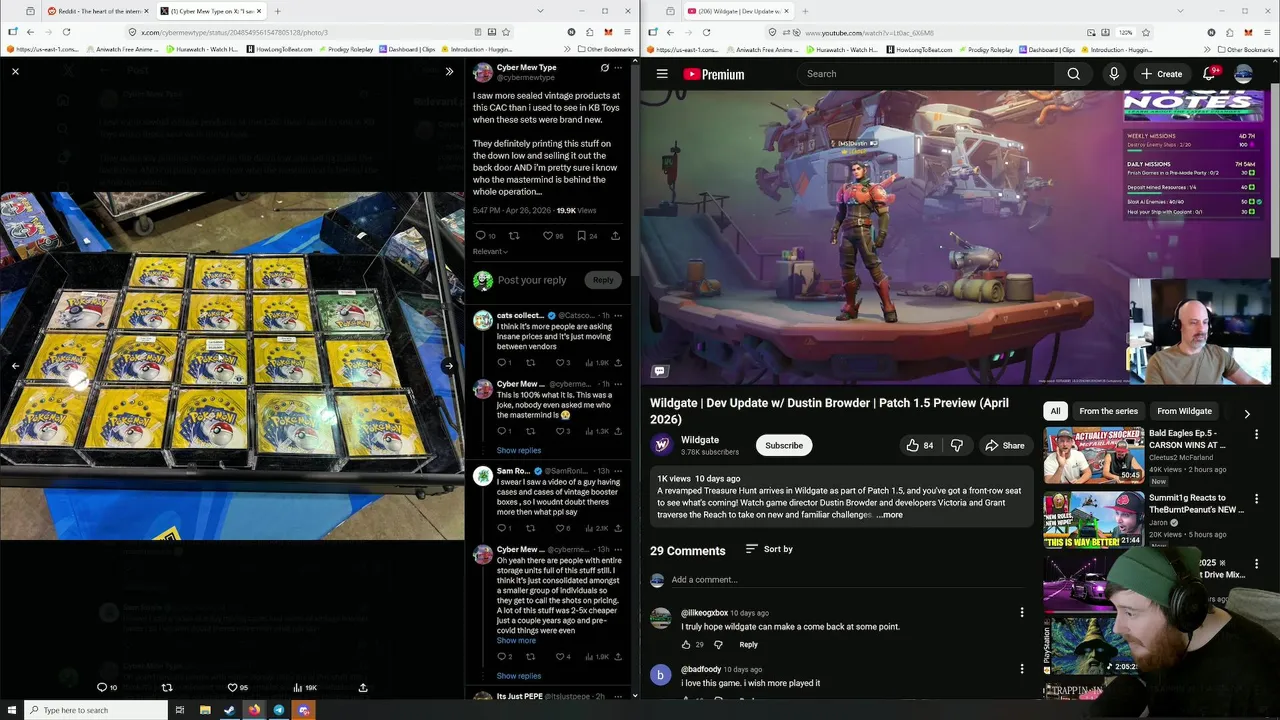The height and width of the screenshot is (720, 1280).
Task: Open more options on cats collect reply
Action: (x=619, y=316)
